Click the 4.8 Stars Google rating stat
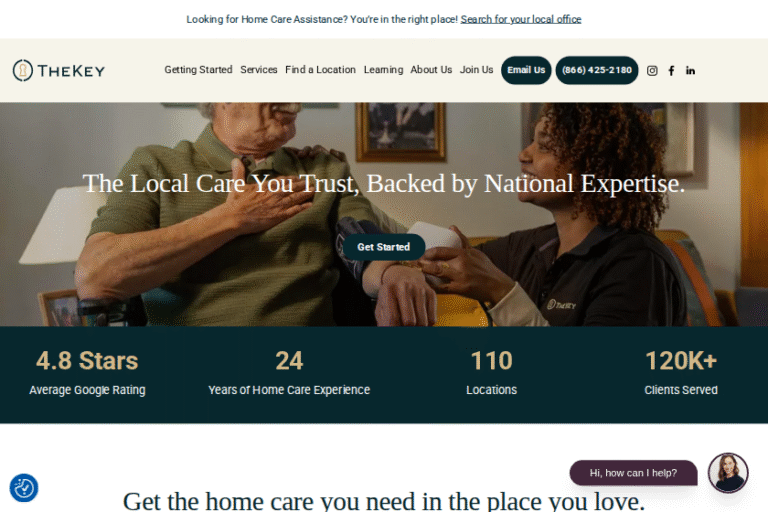The image size is (768, 512). click(x=87, y=372)
